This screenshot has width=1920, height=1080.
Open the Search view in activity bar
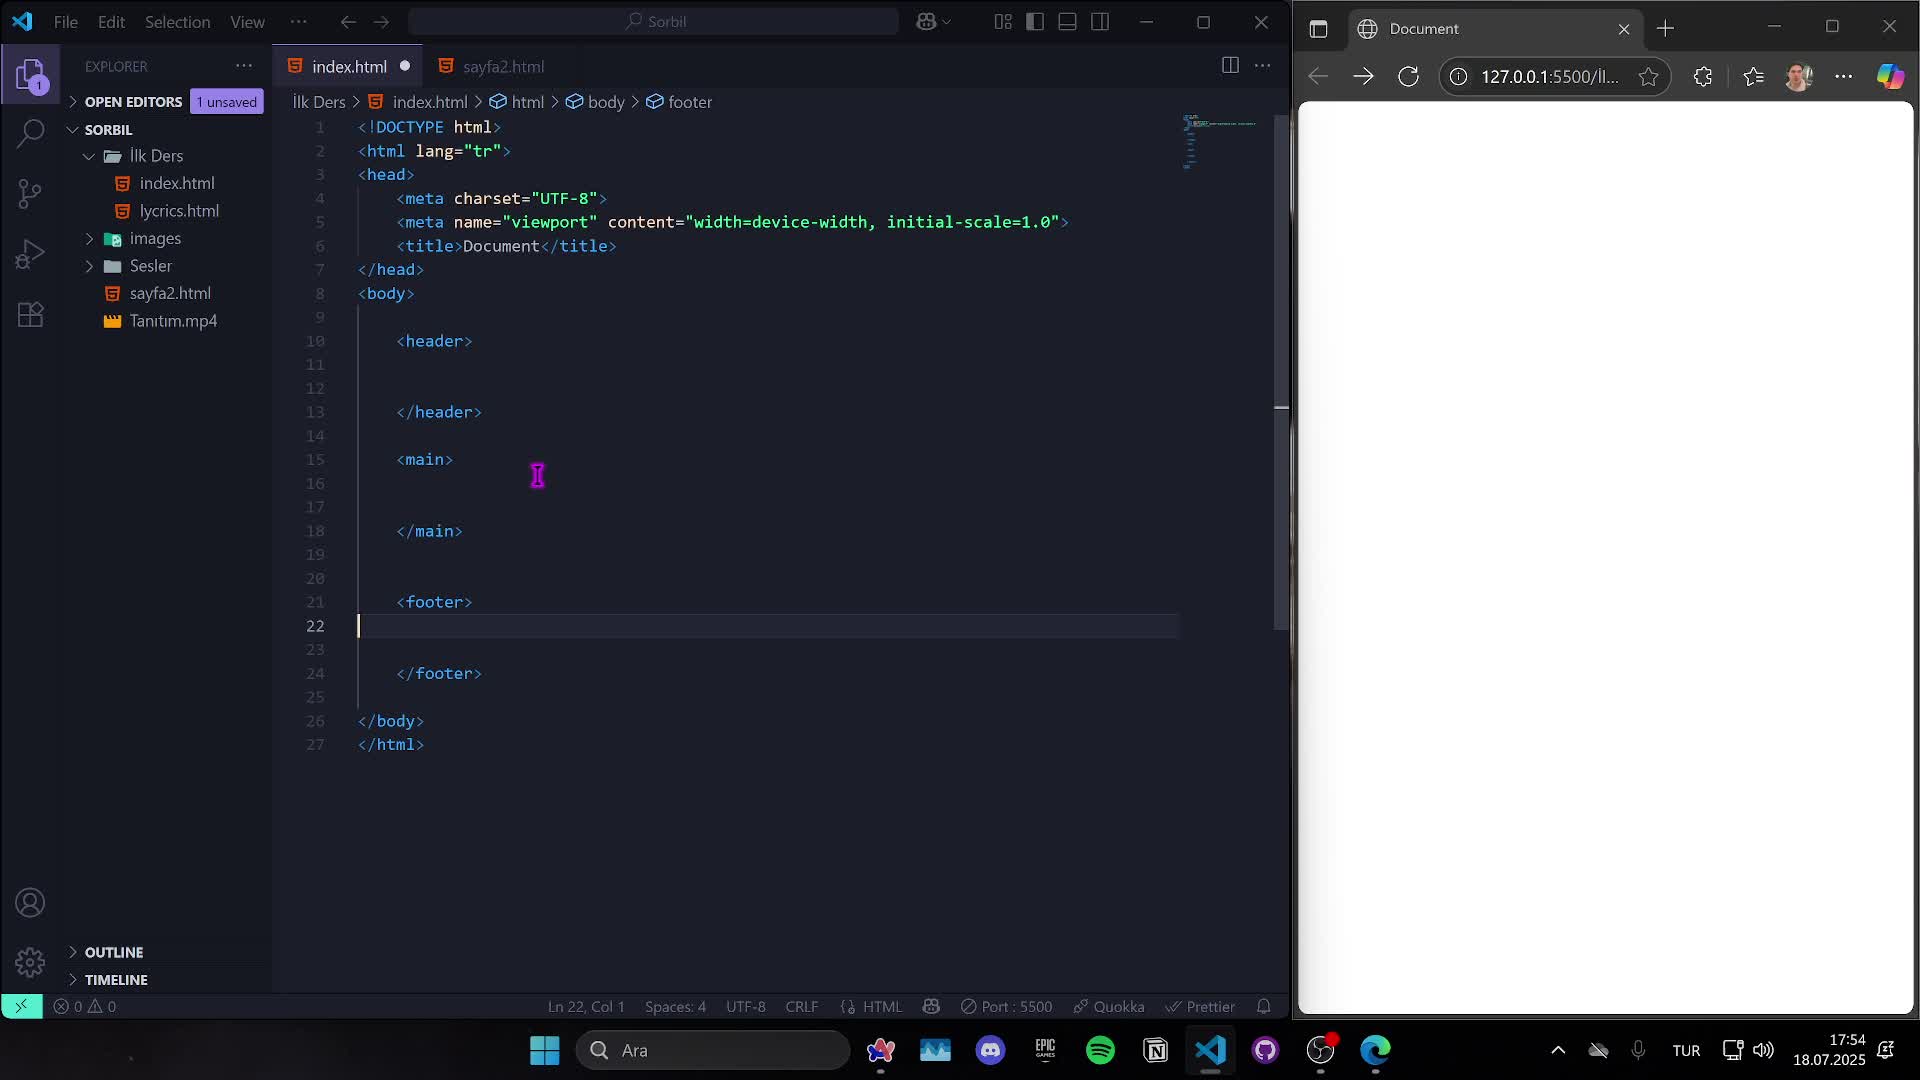[x=30, y=133]
